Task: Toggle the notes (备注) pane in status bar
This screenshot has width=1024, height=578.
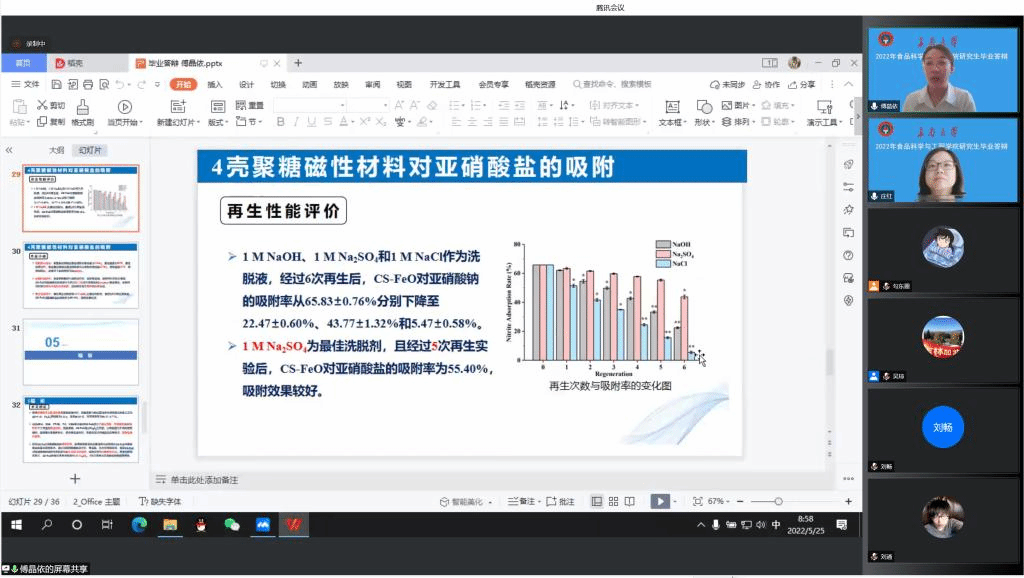Action: [521, 501]
